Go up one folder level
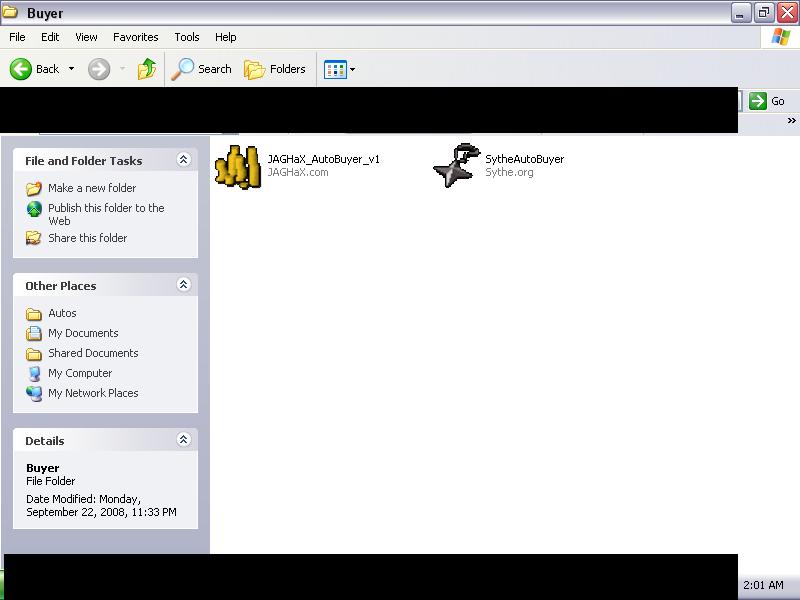 click(x=146, y=68)
